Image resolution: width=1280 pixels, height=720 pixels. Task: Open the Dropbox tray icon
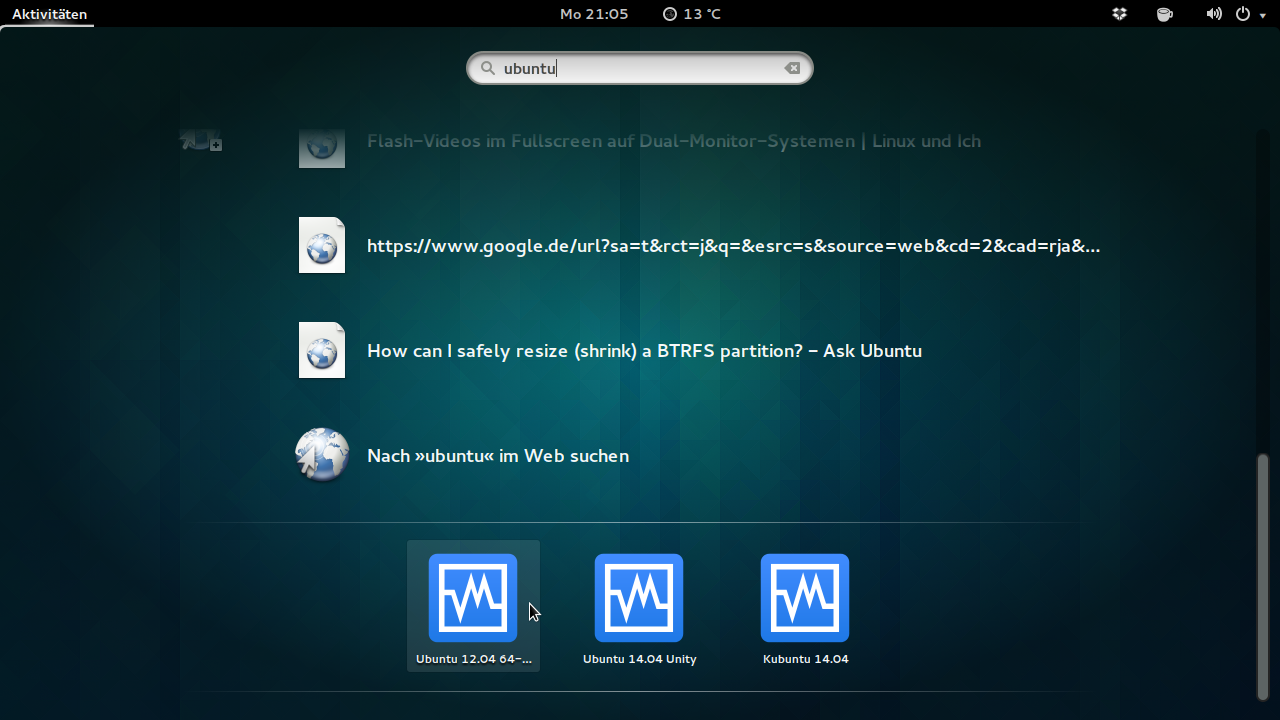pos(1119,14)
